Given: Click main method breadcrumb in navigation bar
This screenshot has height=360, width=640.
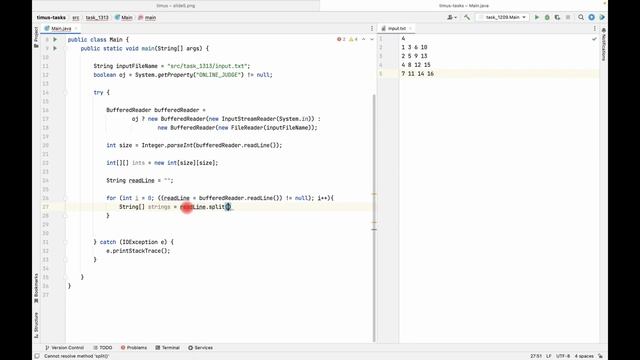Looking at the screenshot, I should (x=147, y=18).
